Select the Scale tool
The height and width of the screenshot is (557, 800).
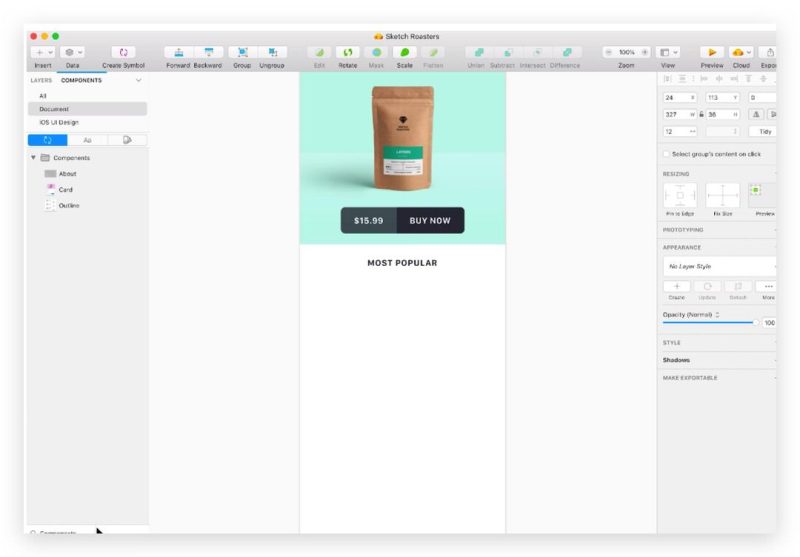(405, 53)
